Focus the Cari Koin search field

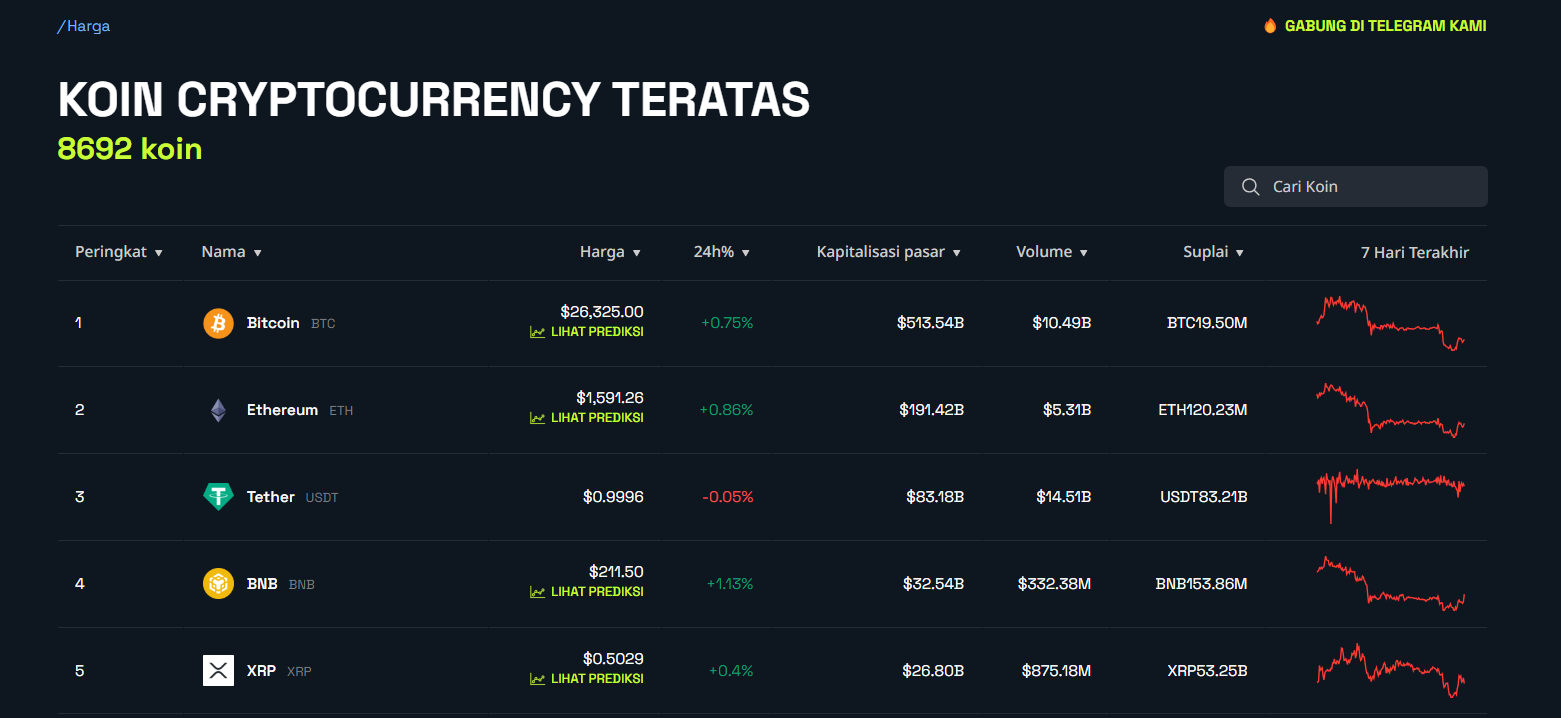pos(1355,187)
